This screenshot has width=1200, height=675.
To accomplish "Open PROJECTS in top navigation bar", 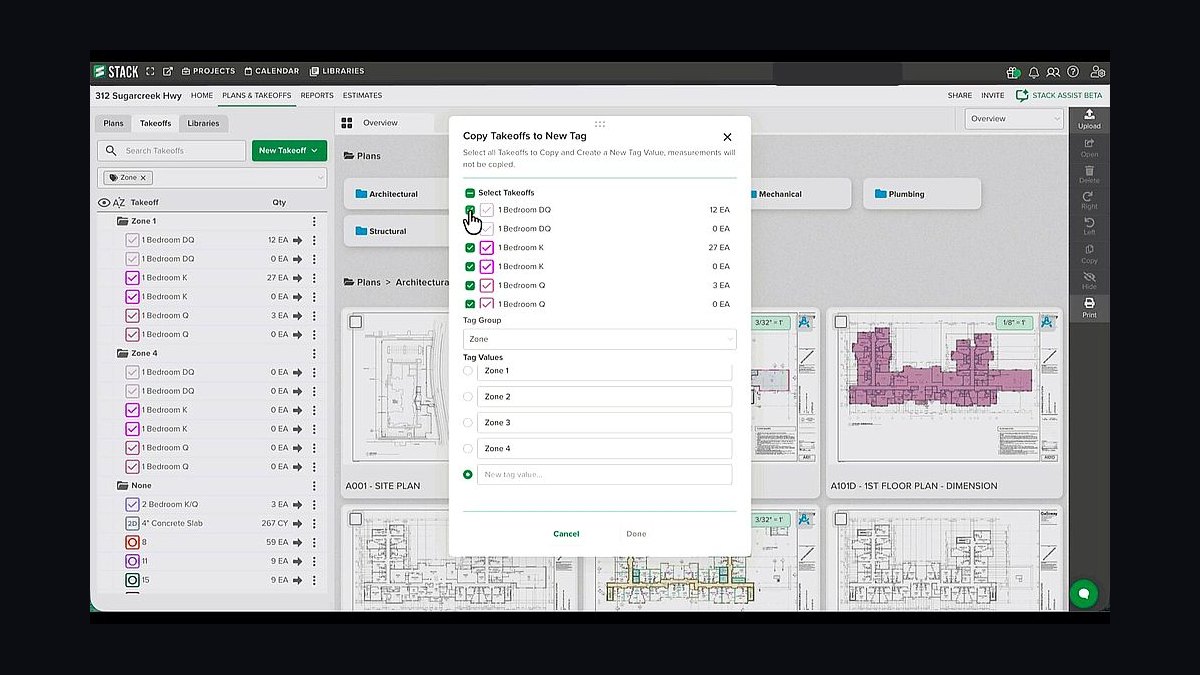I will click(x=207, y=71).
